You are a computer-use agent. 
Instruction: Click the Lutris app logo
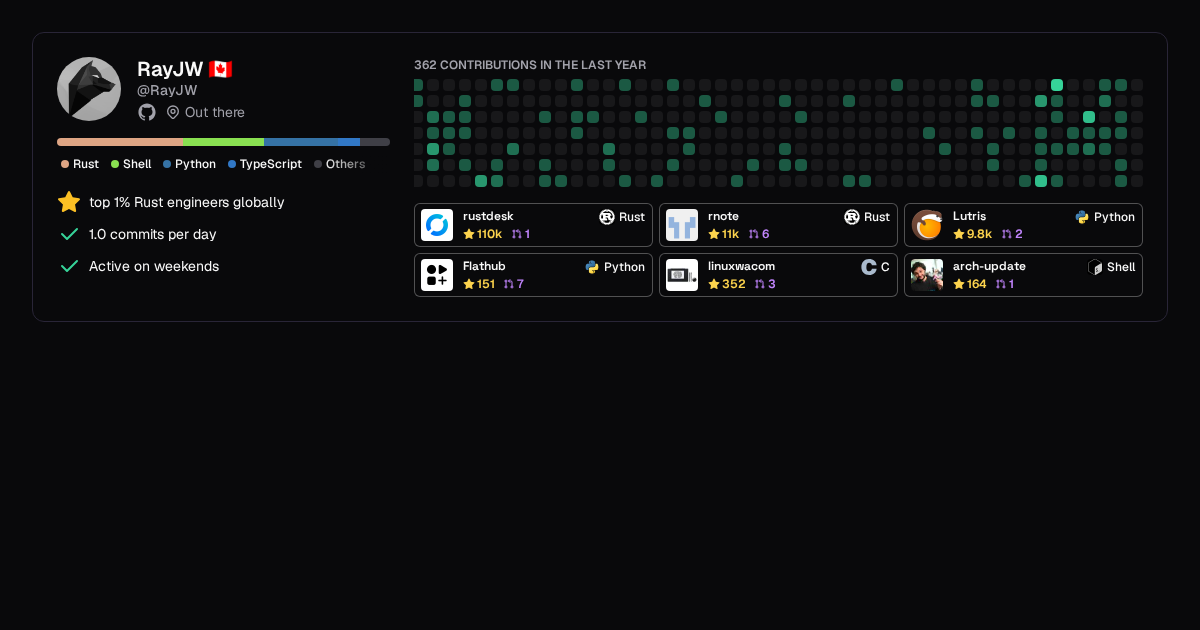tap(927, 225)
